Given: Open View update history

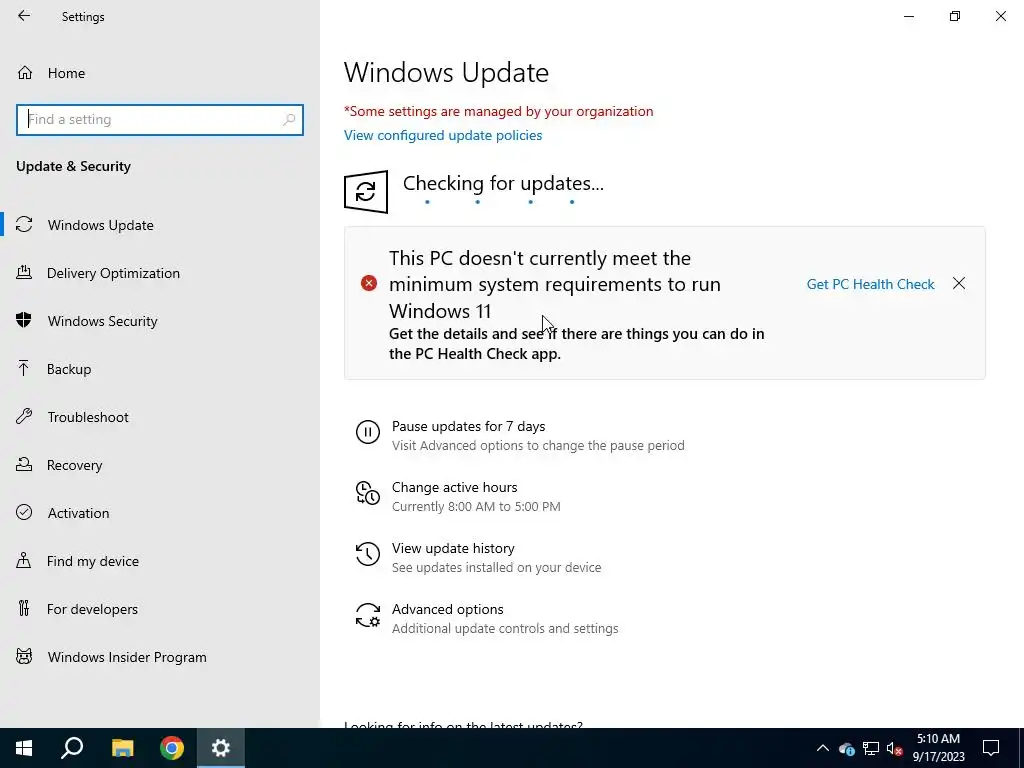Looking at the screenshot, I should pos(453,549).
